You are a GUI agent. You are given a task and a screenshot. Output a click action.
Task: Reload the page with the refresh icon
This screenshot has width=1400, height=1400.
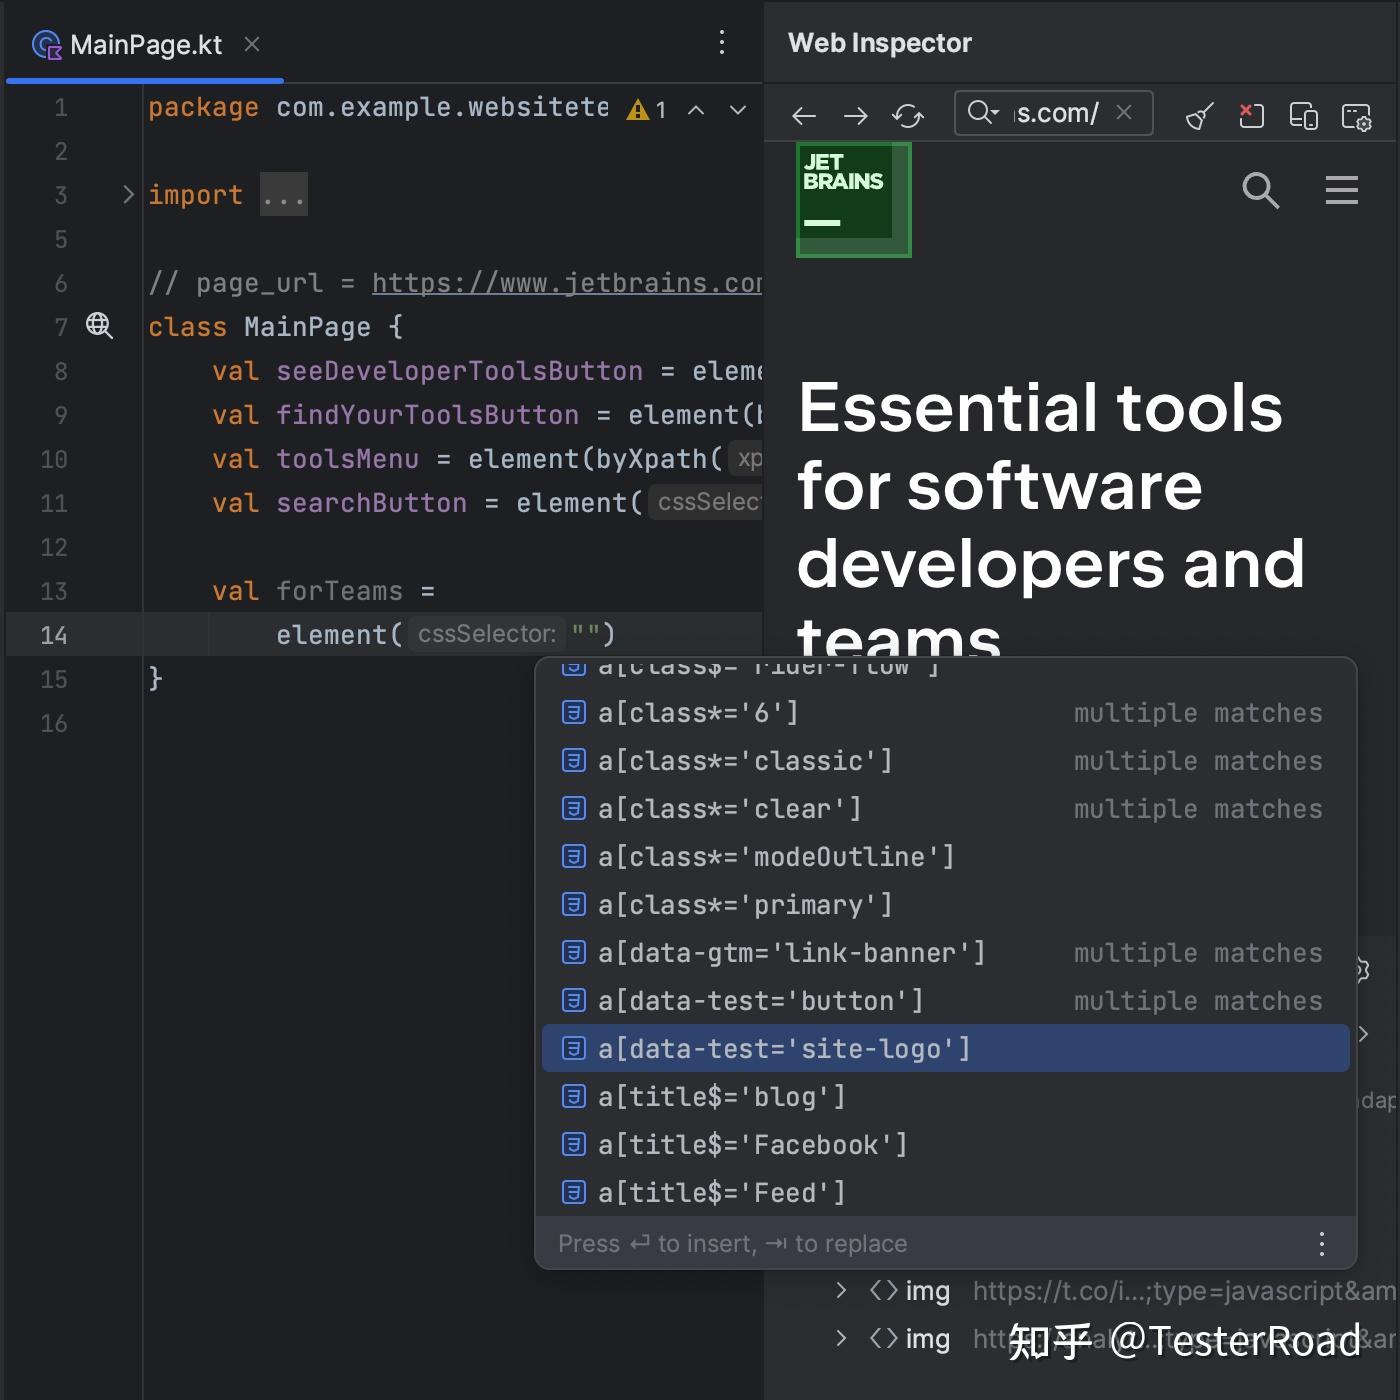[908, 116]
